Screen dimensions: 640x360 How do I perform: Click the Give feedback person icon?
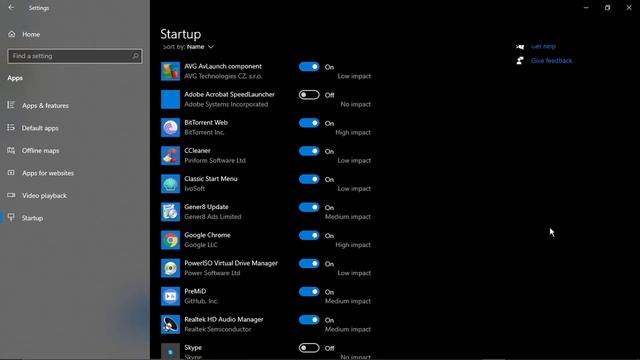520,60
